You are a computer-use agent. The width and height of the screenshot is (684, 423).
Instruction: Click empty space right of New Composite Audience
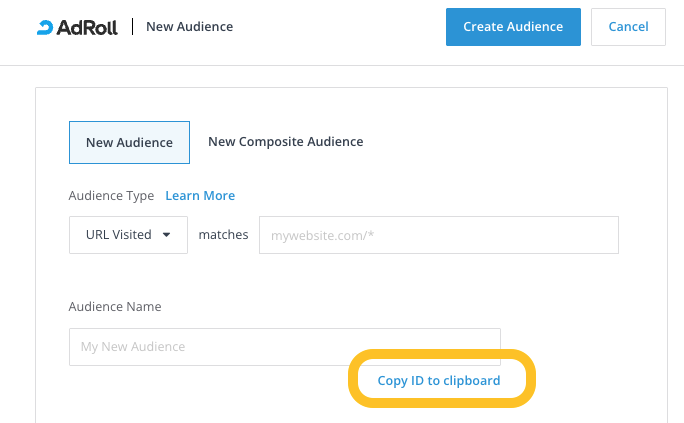500,142
